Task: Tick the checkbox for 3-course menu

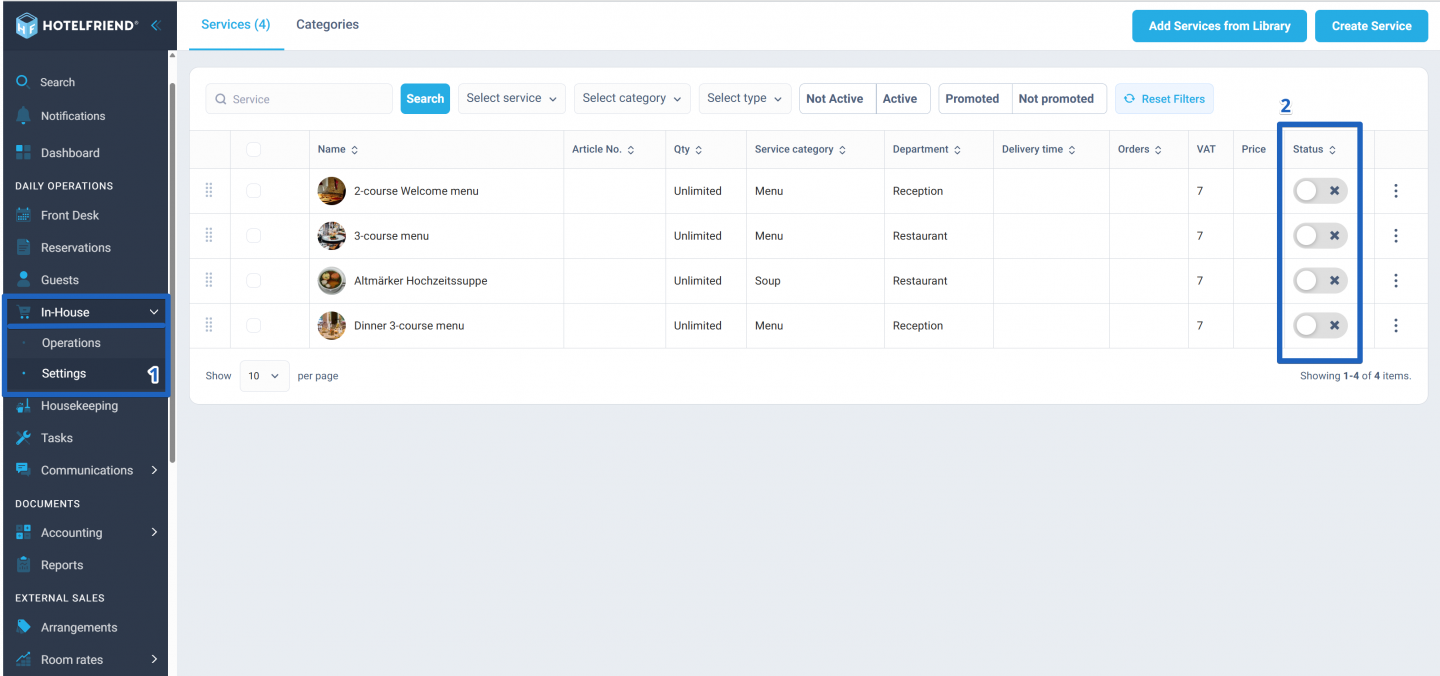Action: click(253, 235)
